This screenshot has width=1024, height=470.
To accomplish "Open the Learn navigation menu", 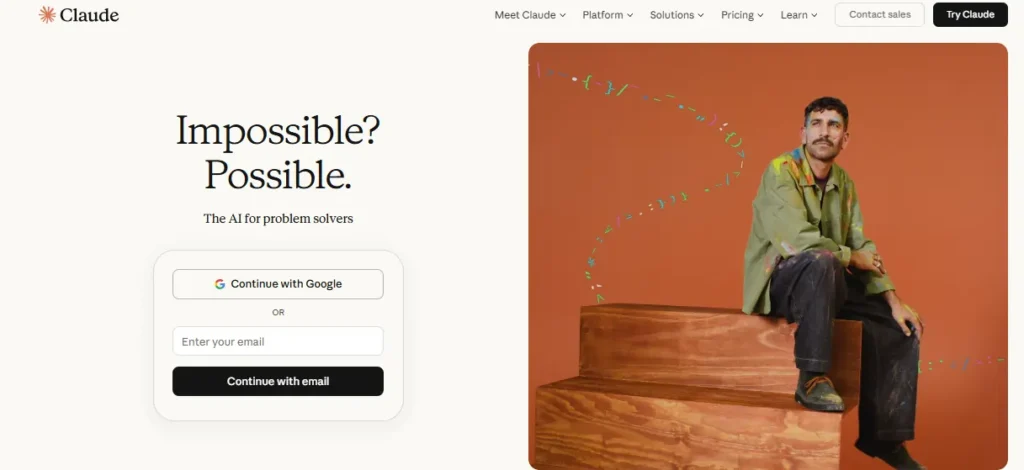I will (794, 15).
